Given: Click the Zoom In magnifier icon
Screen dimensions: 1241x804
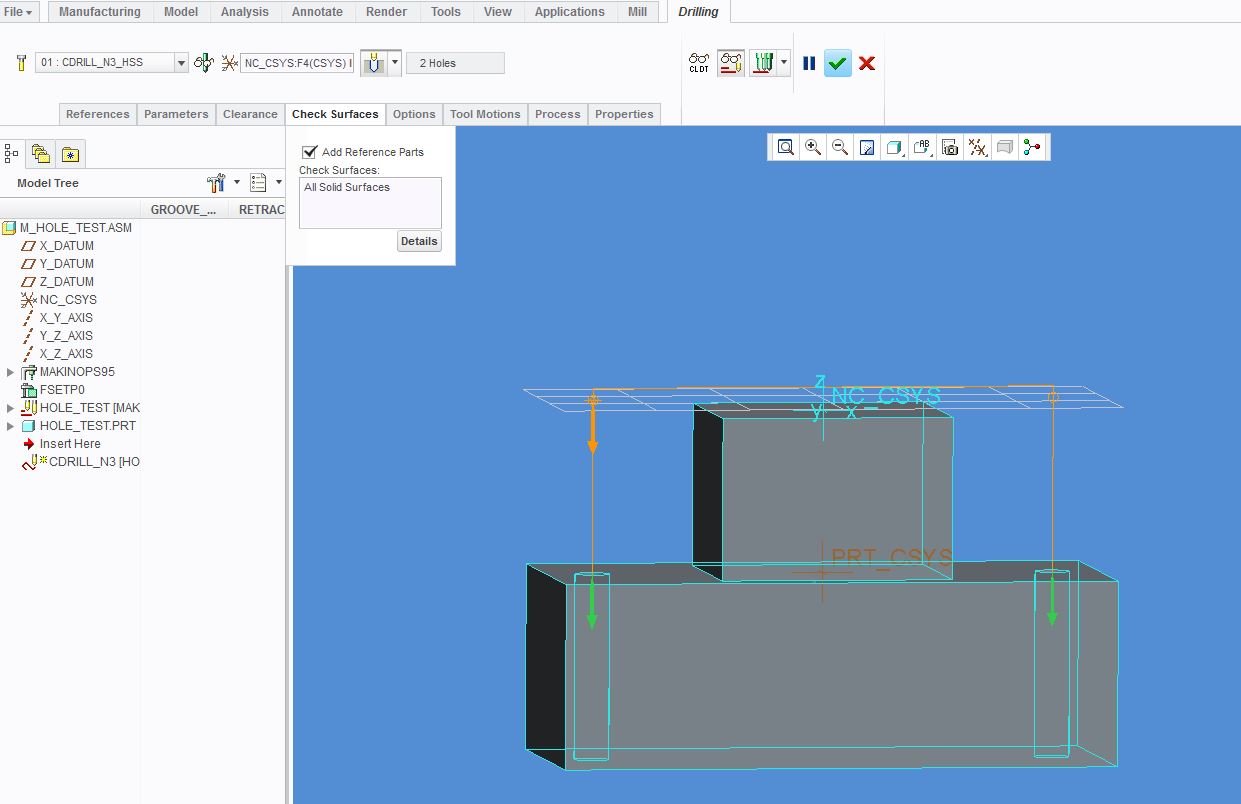Looking at the screenshot, I should [813, 147].
